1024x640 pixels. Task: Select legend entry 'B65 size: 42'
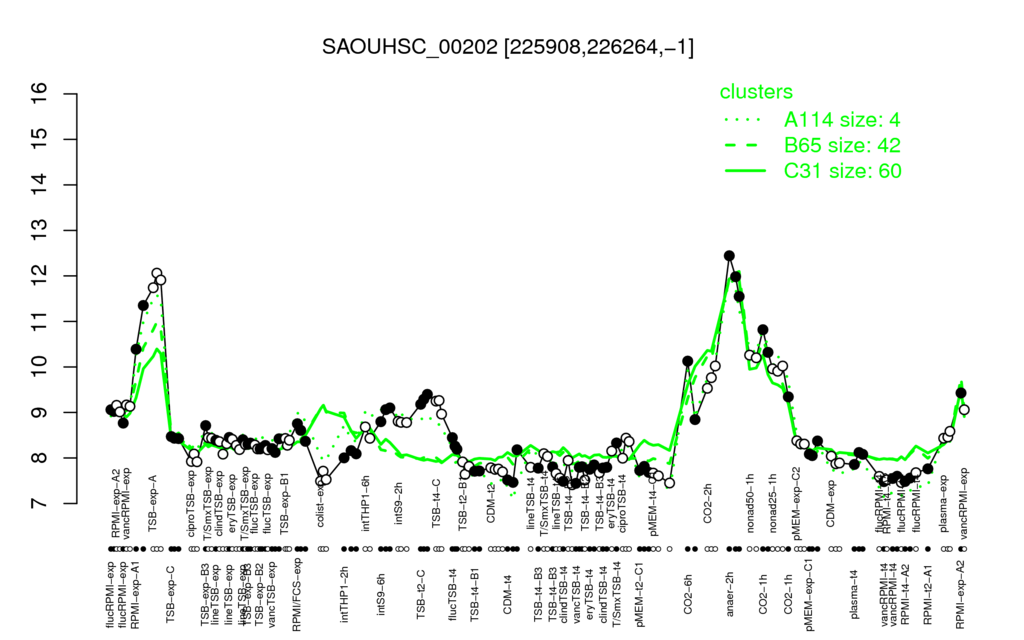(x=842, y=145)
